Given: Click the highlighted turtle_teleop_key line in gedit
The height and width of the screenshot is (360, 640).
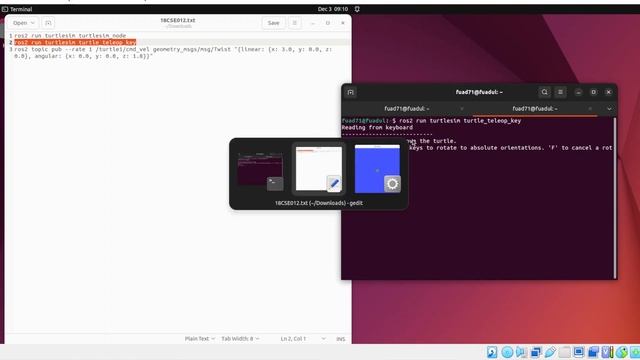Looking at the screenshot, I should 75,42.
